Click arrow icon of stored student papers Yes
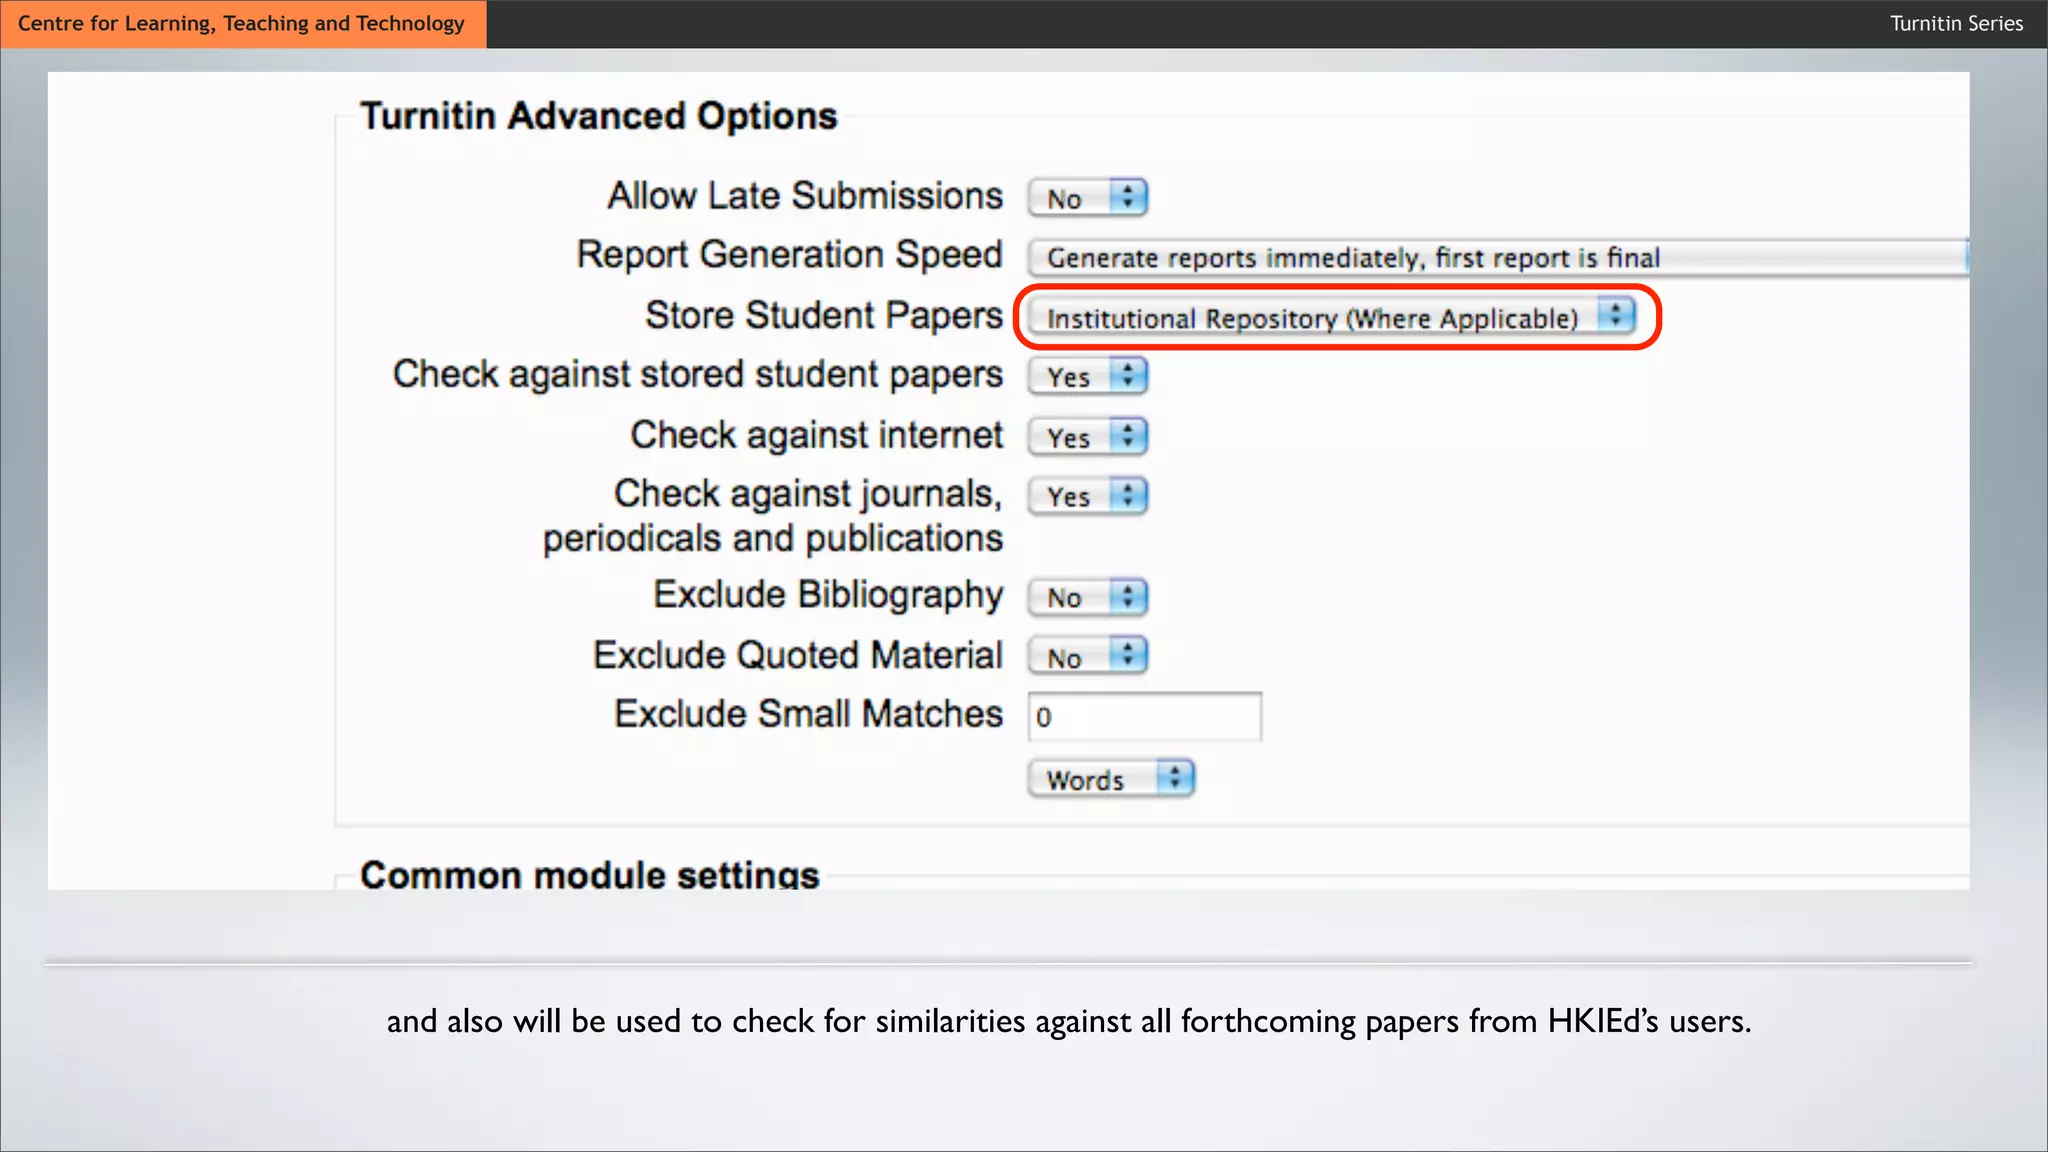Viewport: 2048px width, 1152px height. coord(1128,376)
